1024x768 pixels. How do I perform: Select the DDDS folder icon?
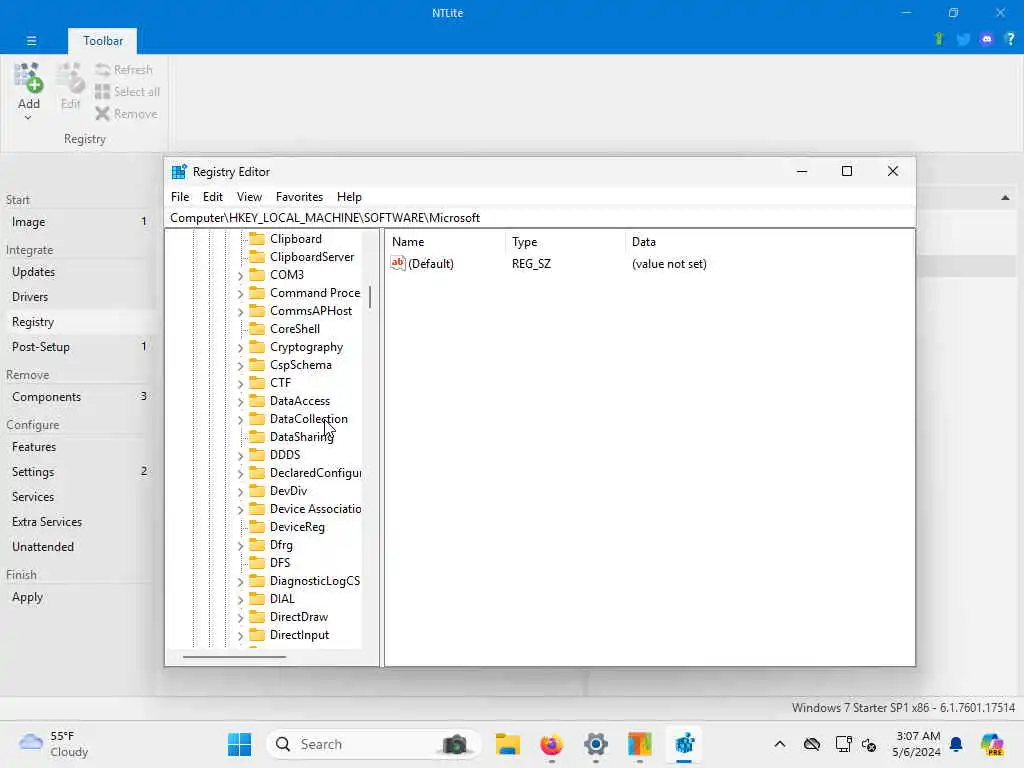click(257, 455)
